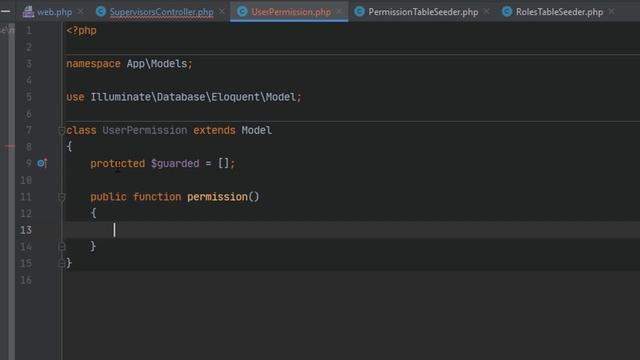The width and height of the screenshot is (640, 360).
Task: Close the UserPermission.php tab
Action: [x=339, y=12]
